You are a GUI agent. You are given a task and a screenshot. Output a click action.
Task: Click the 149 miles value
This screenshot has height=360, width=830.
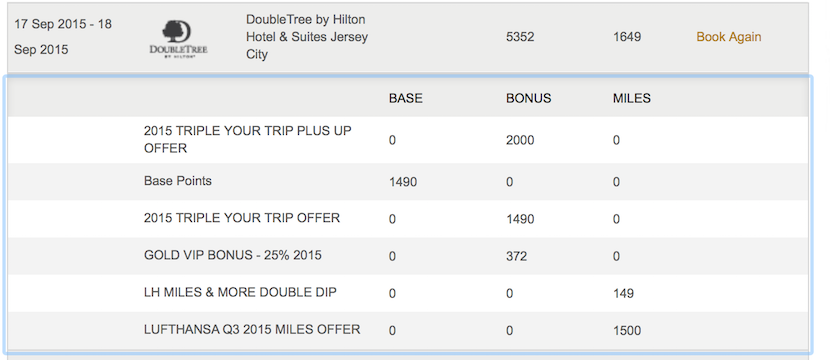click(x=624, y=293)
